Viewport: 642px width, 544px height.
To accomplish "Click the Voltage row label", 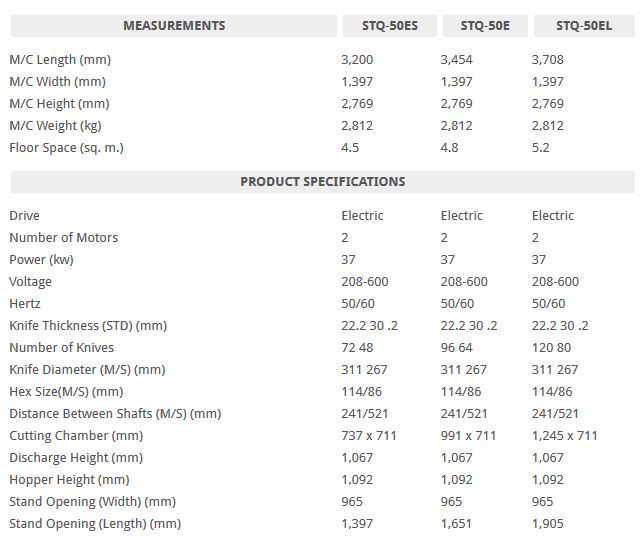I will (30, 282).
